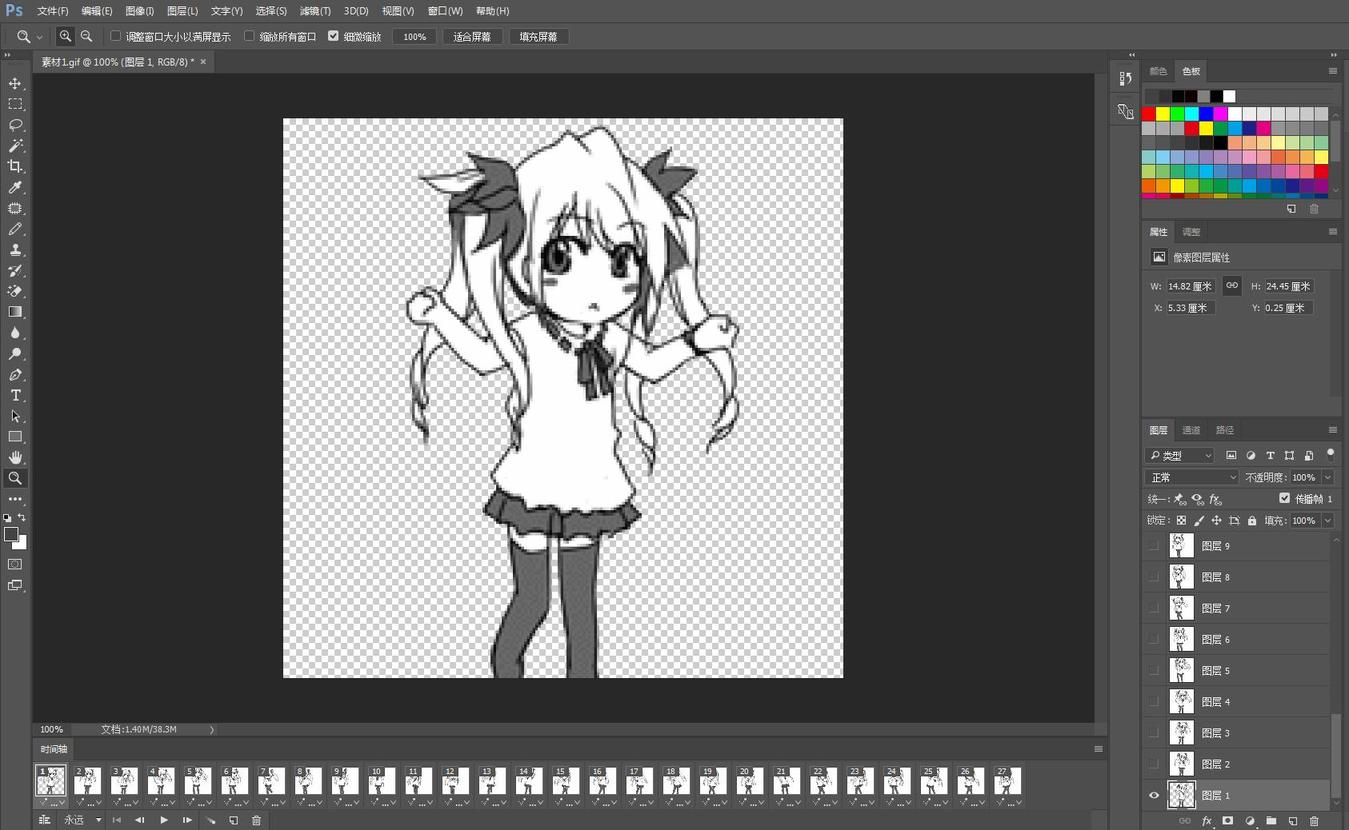Pick the red swatch in the 色板 panel
The height and width of the screenshot is (830, 1349).
(x=1148, y=114)
